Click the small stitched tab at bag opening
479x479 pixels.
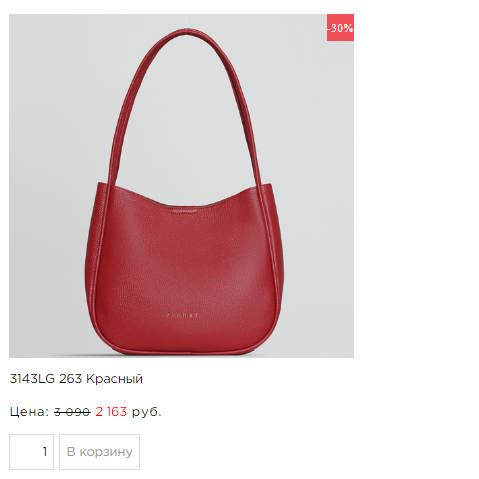(x=184, y=211)
